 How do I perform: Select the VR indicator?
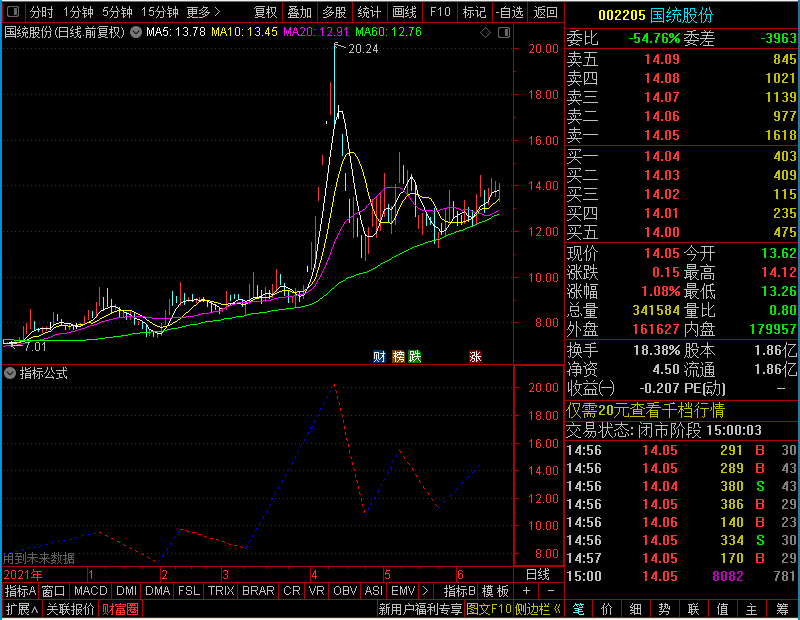pos(316,591)
